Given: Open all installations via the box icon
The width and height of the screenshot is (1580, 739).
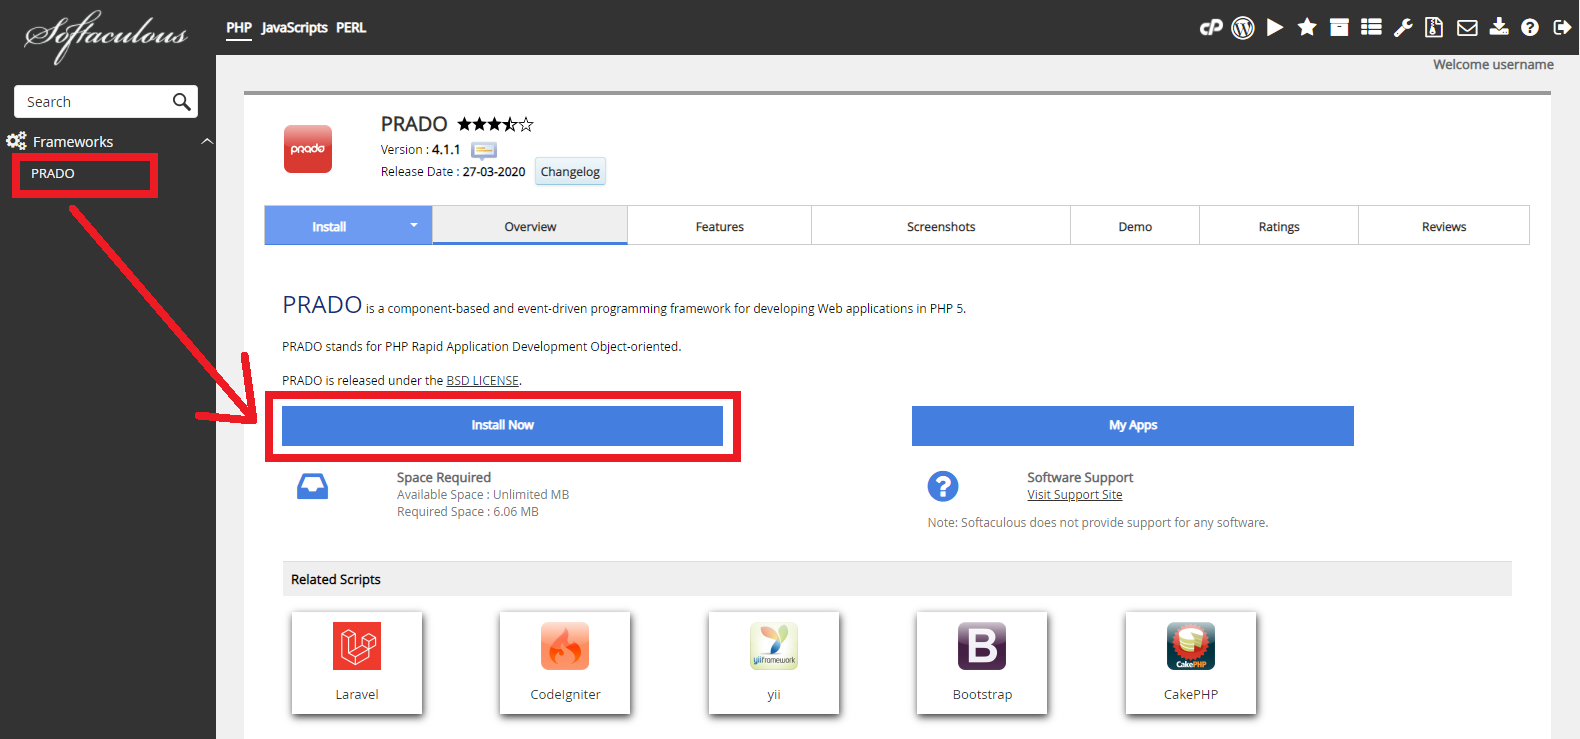Looking at the screenshot, I should click(x=1339, y=28).
